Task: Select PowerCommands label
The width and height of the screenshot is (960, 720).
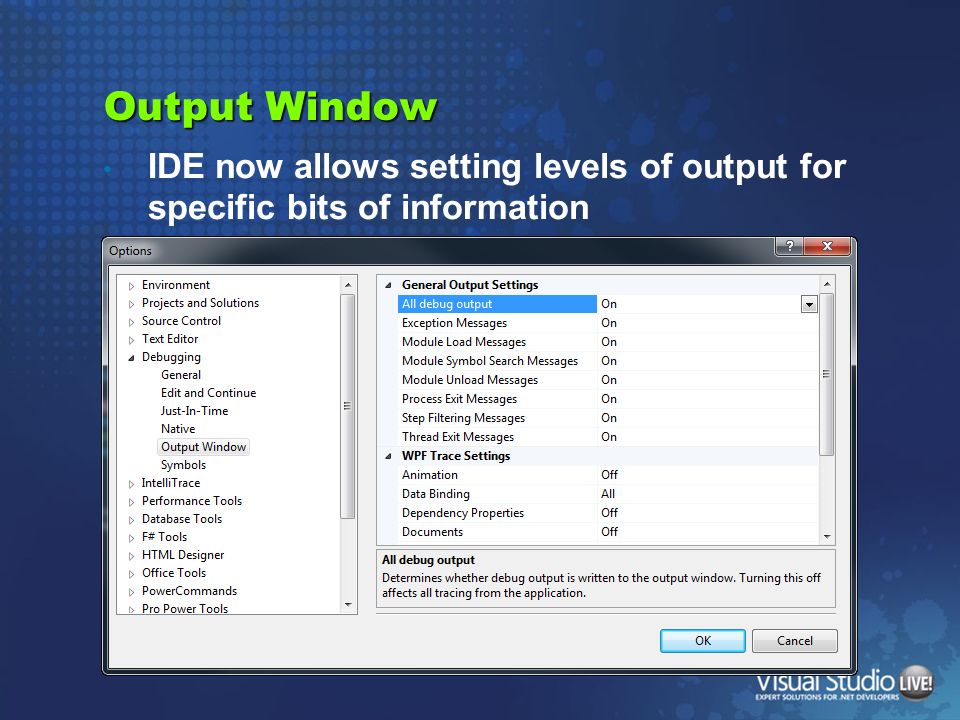Action: tap(189, 591)
